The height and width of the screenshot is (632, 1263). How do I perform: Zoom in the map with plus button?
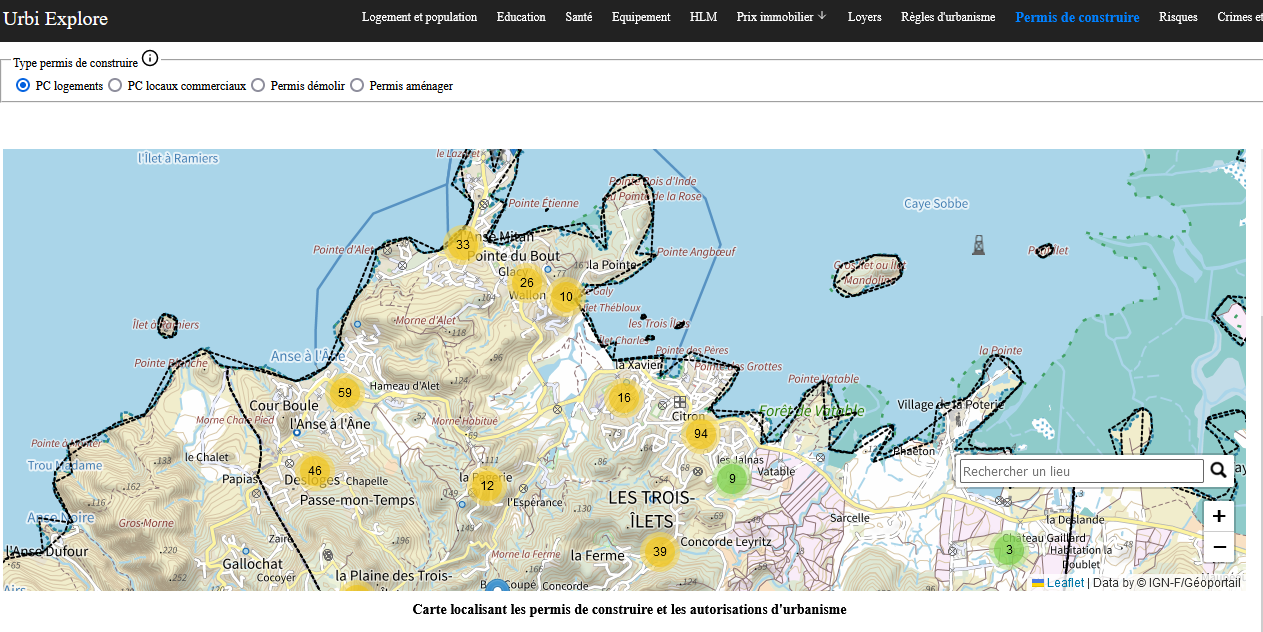[1218, 516]
